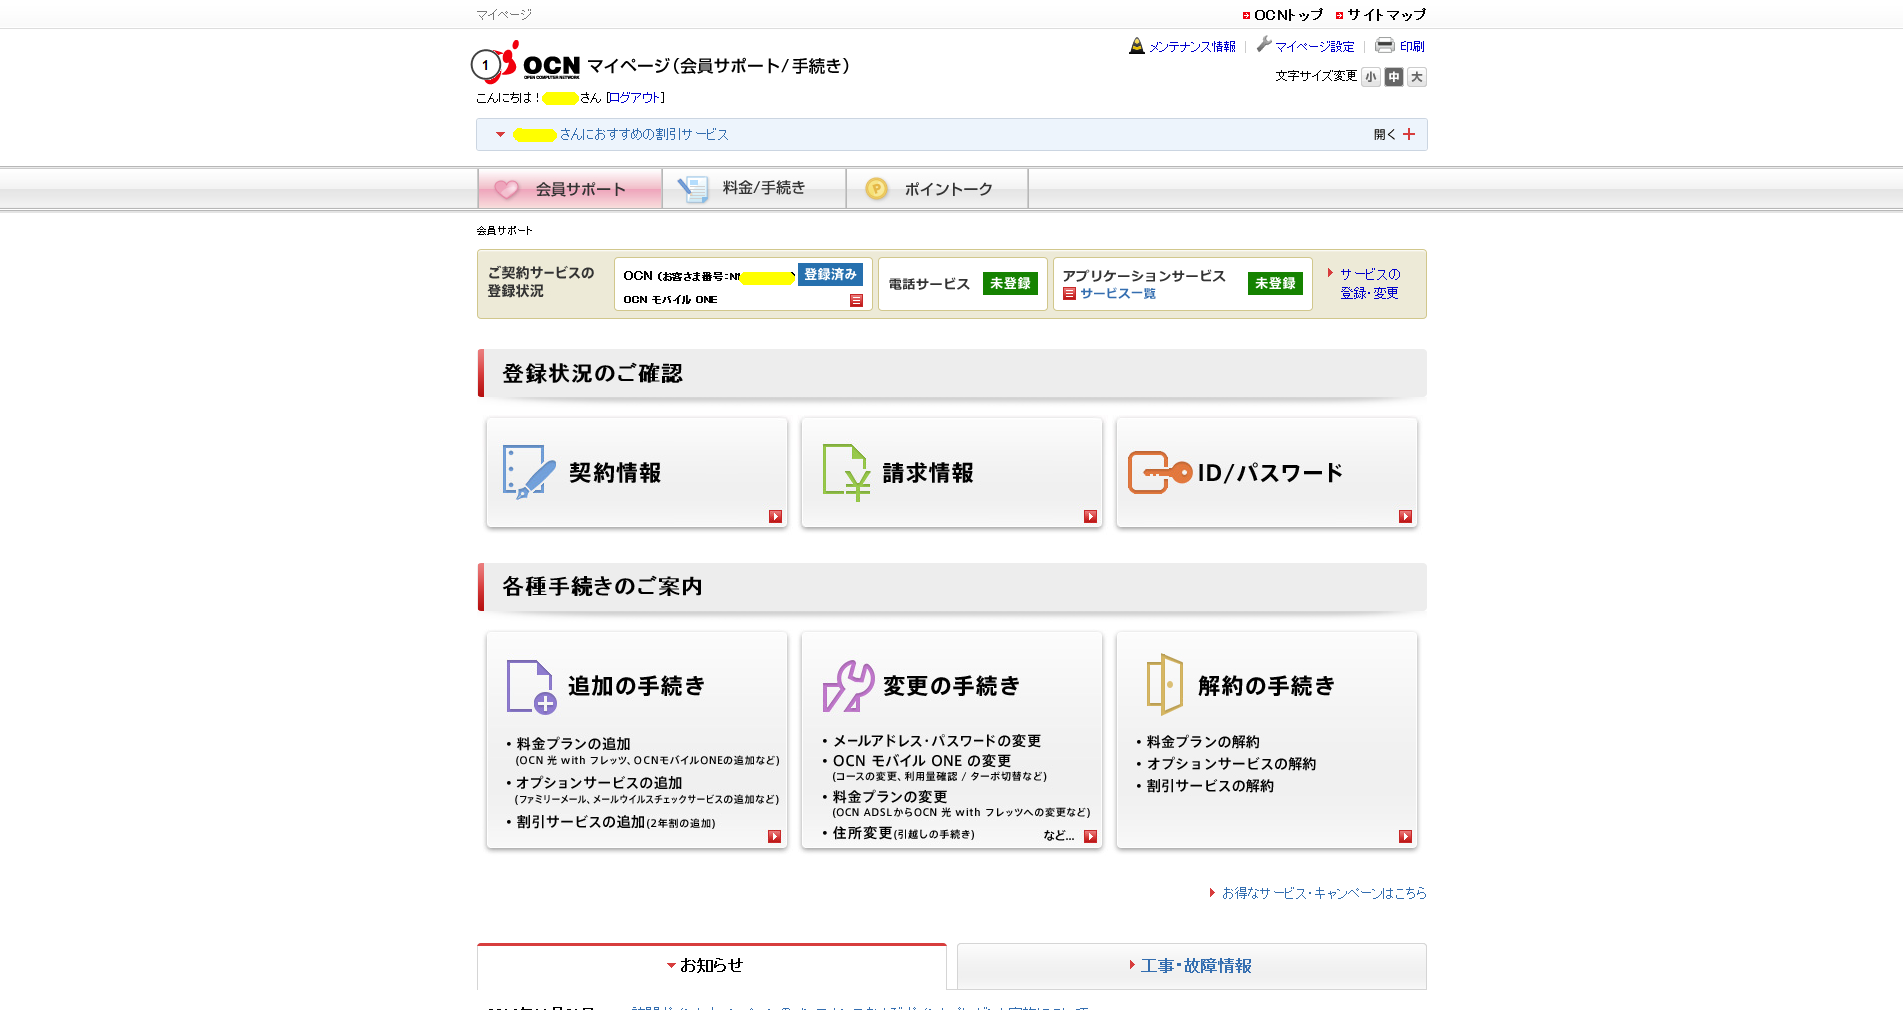1903x1010 pixels.
Task: Open 変更の手続き heading
Action: point(951,686)
